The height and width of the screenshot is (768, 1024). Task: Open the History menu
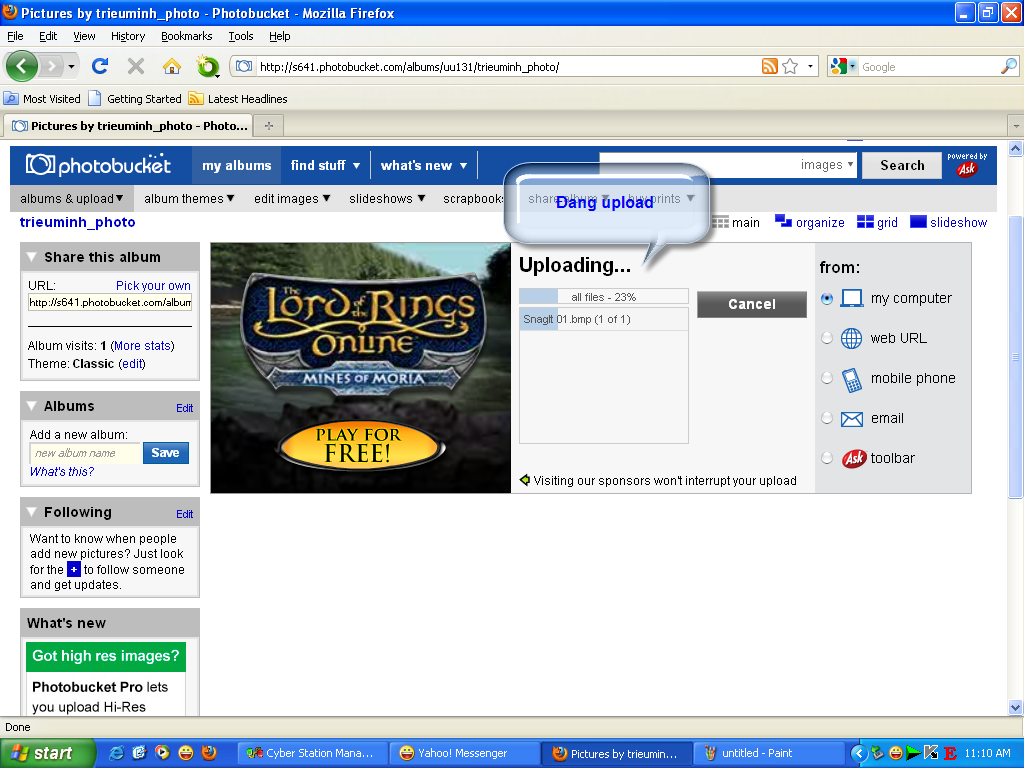click(x=128, y=36)
